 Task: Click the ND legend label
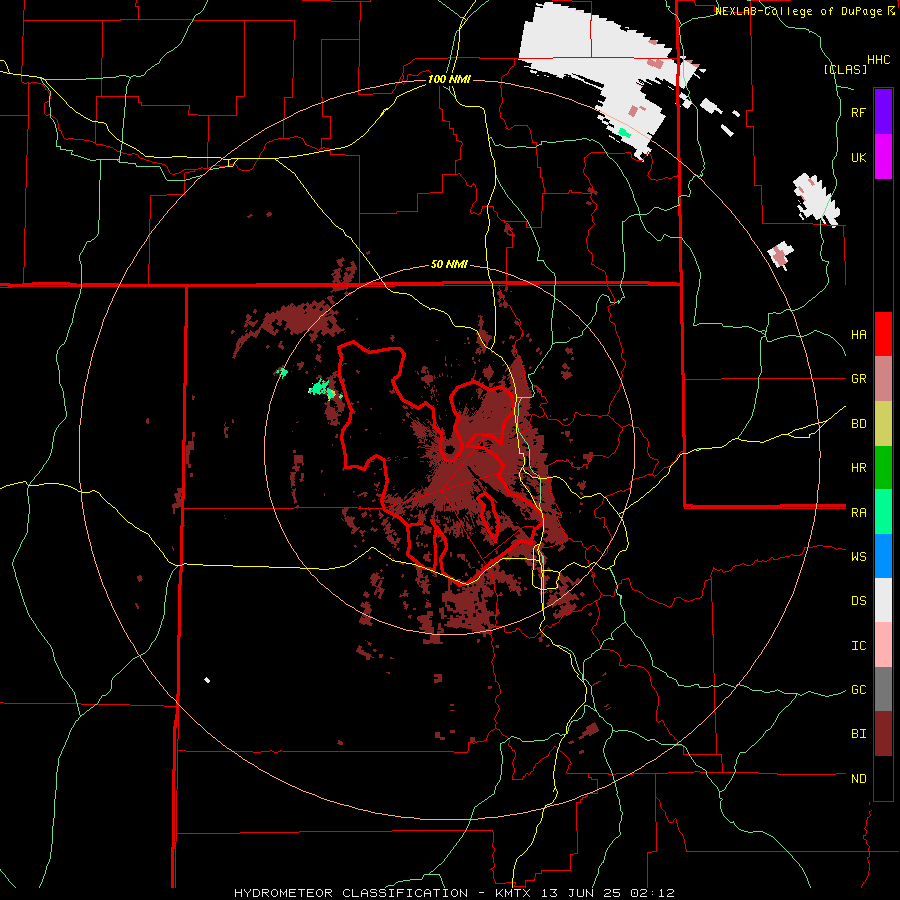tap(858, 779)
